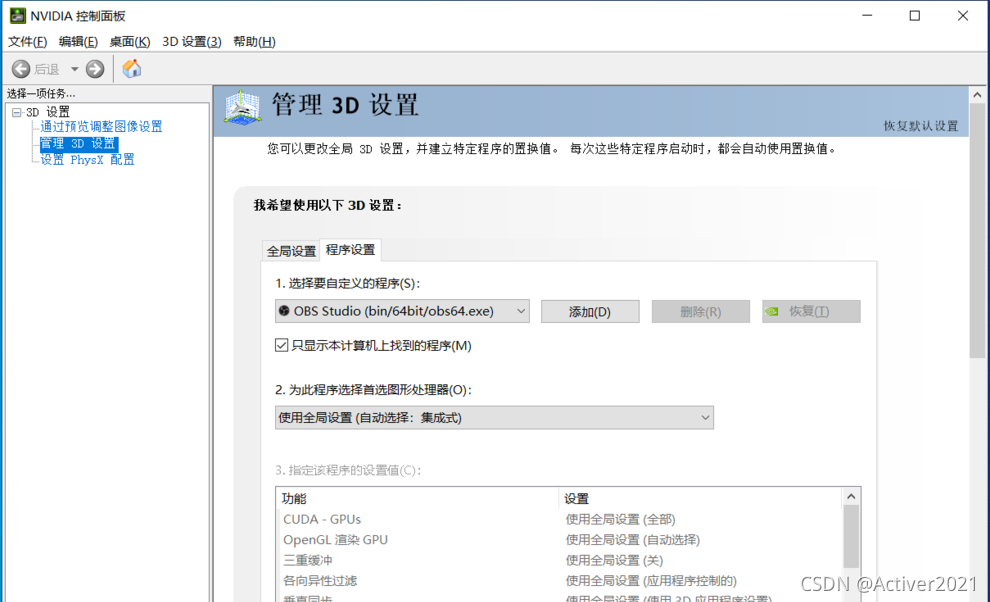The image size is (990, 602).
Task: Click the Manage 3D Settings header icon
Action: 242,107
